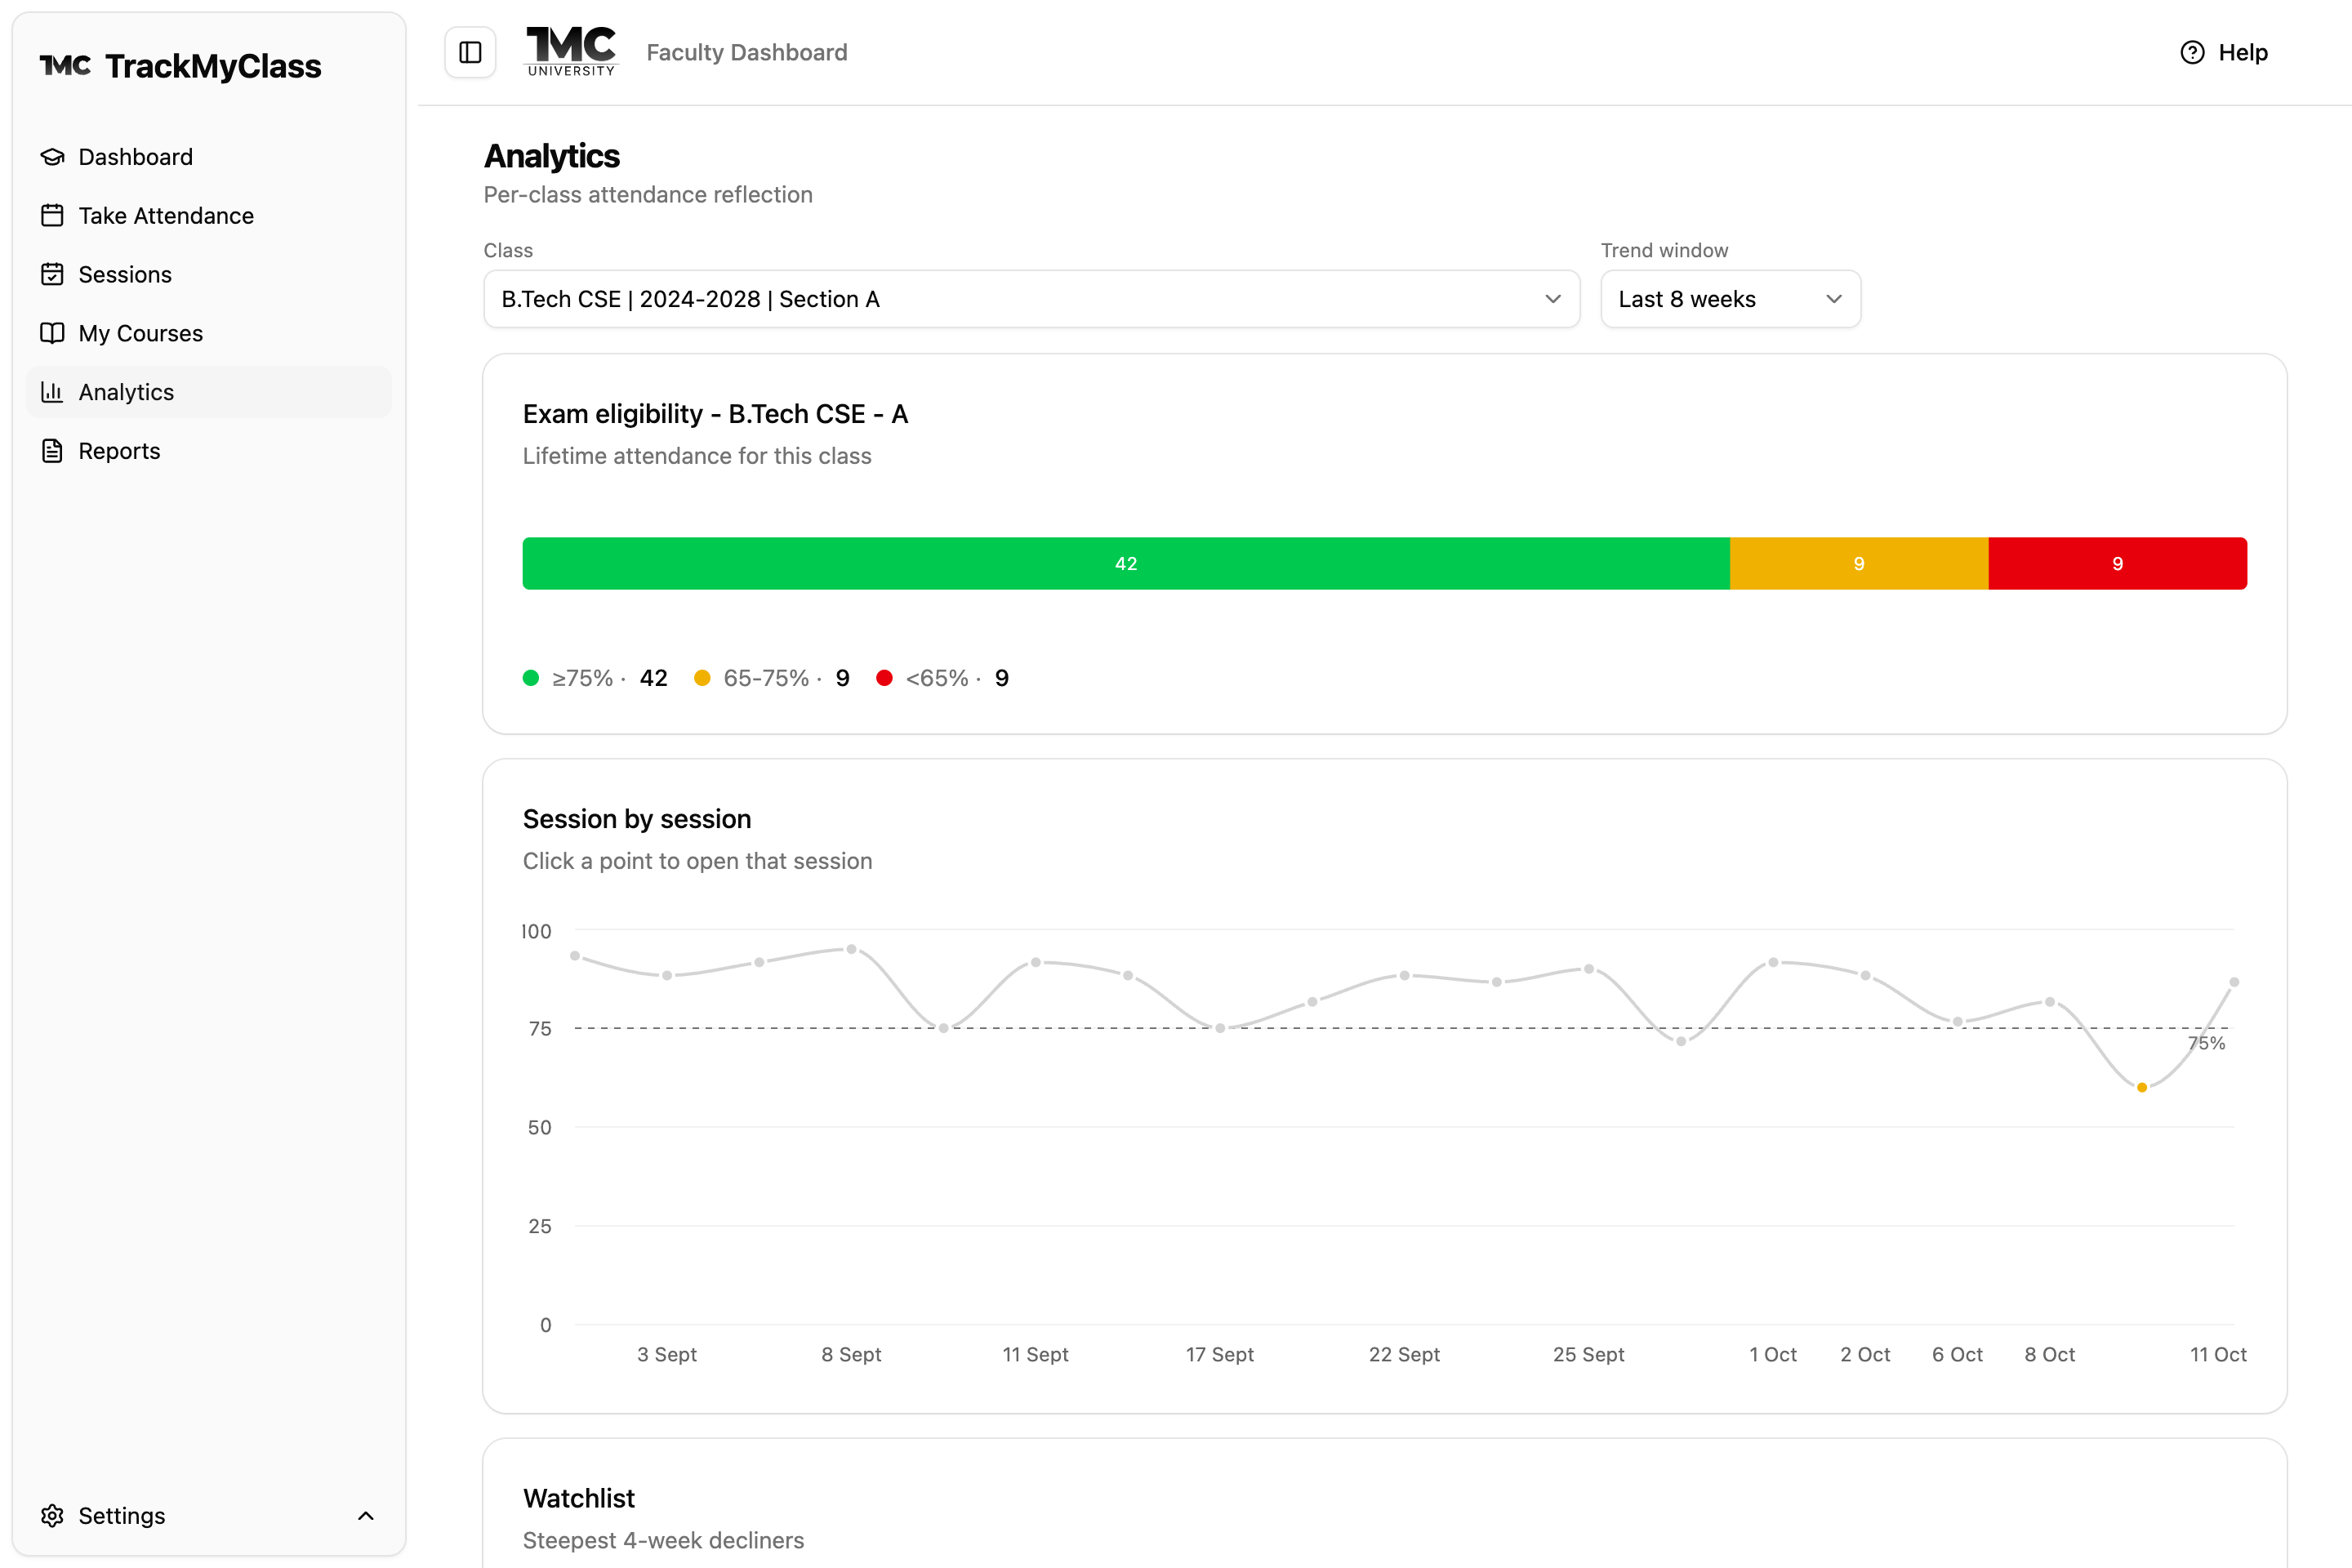Click the red <65% legend dot
Image resolution: width=2352 pixels, height=1568 pixels.
(x=884, y=678)
